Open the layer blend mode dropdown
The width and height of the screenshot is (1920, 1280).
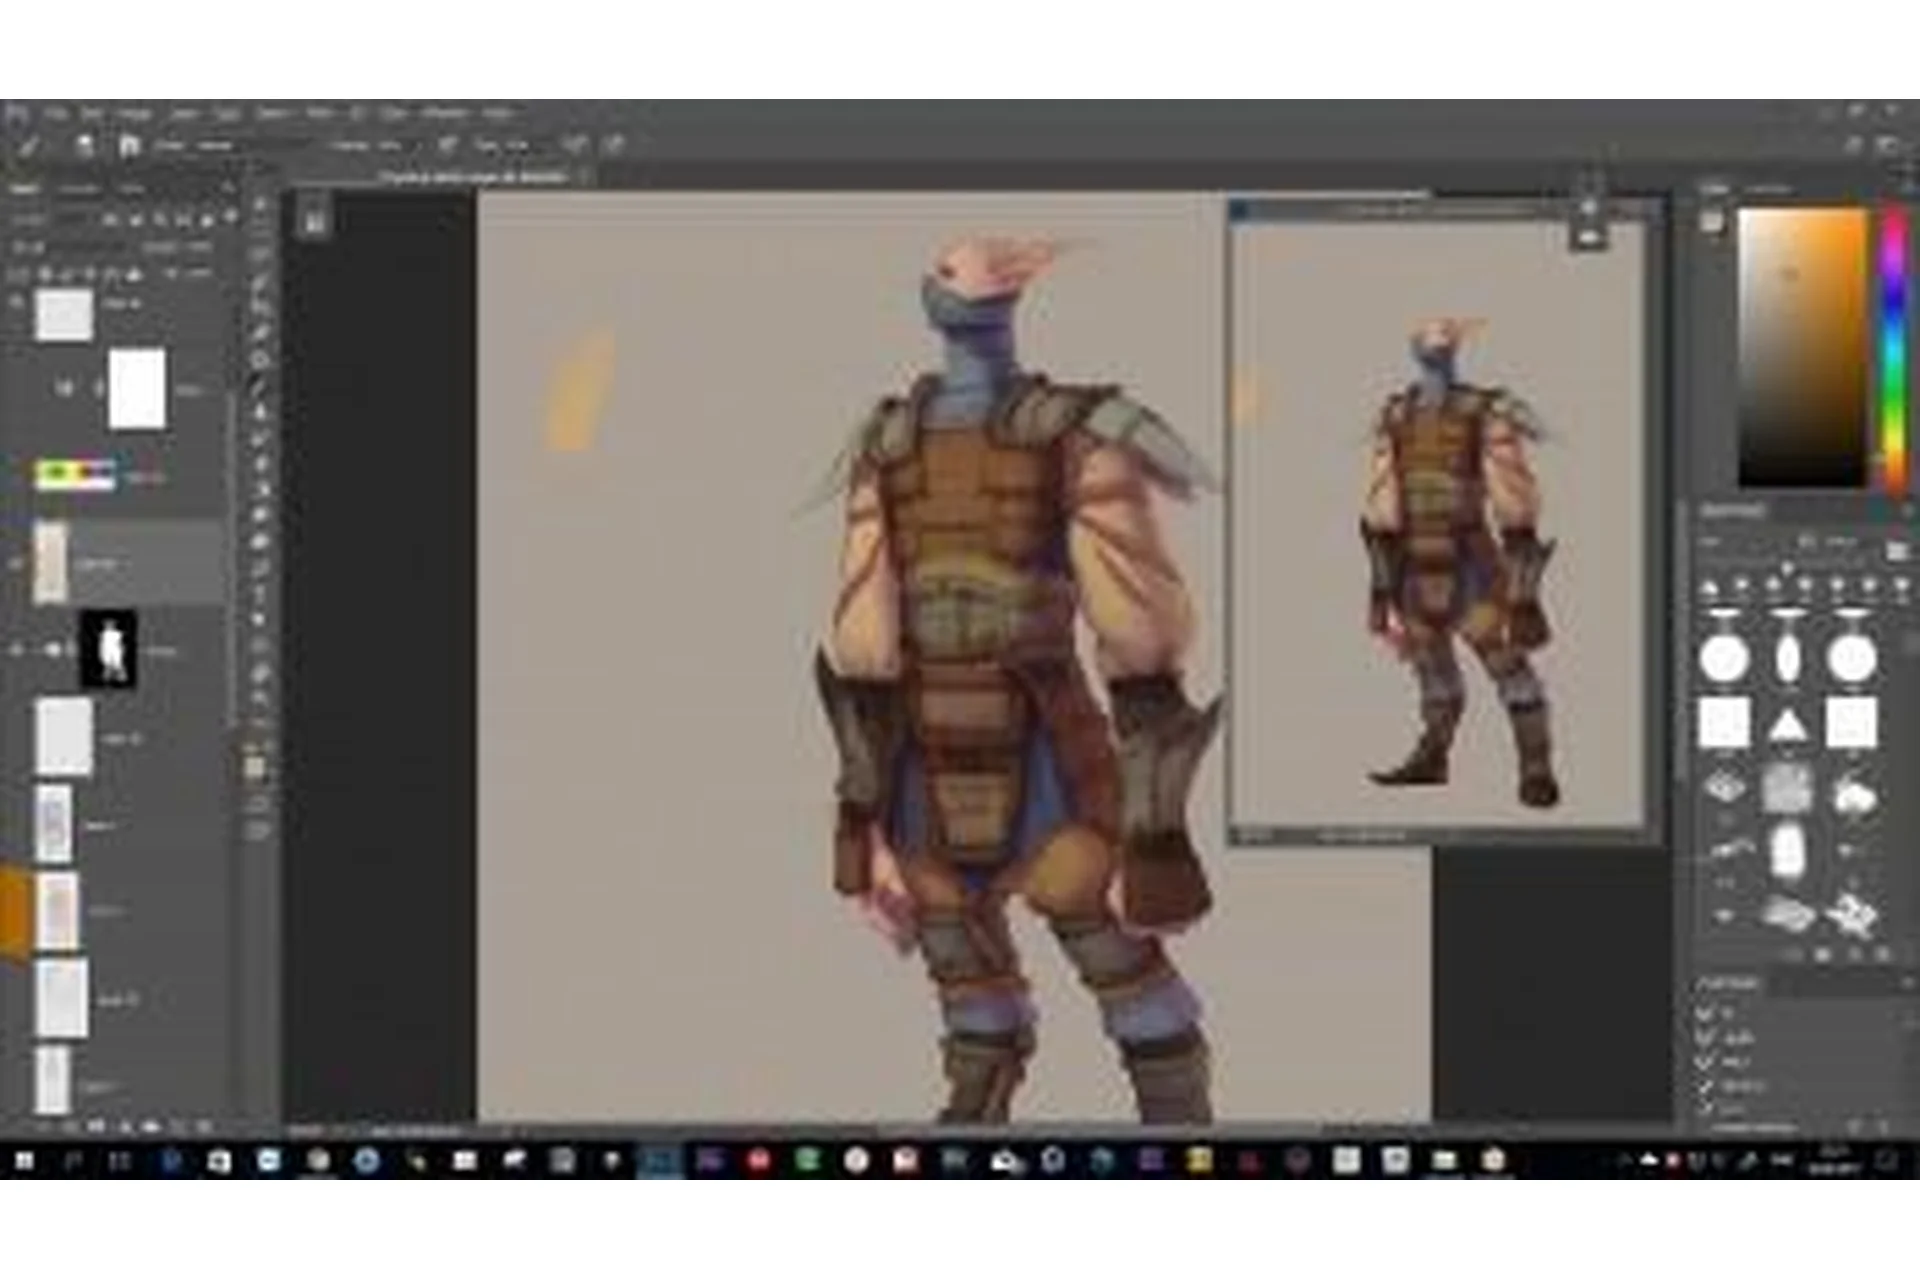60,246
